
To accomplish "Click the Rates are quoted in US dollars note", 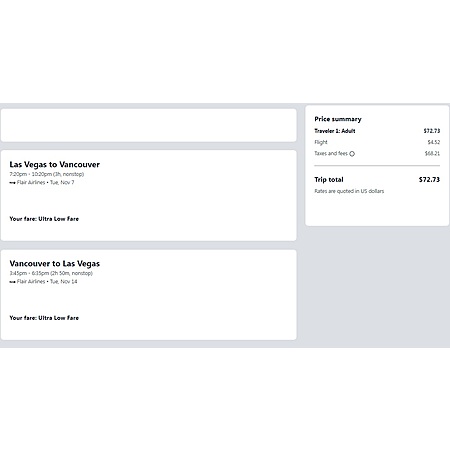I will pyautogui.click(x=349, y=191).
